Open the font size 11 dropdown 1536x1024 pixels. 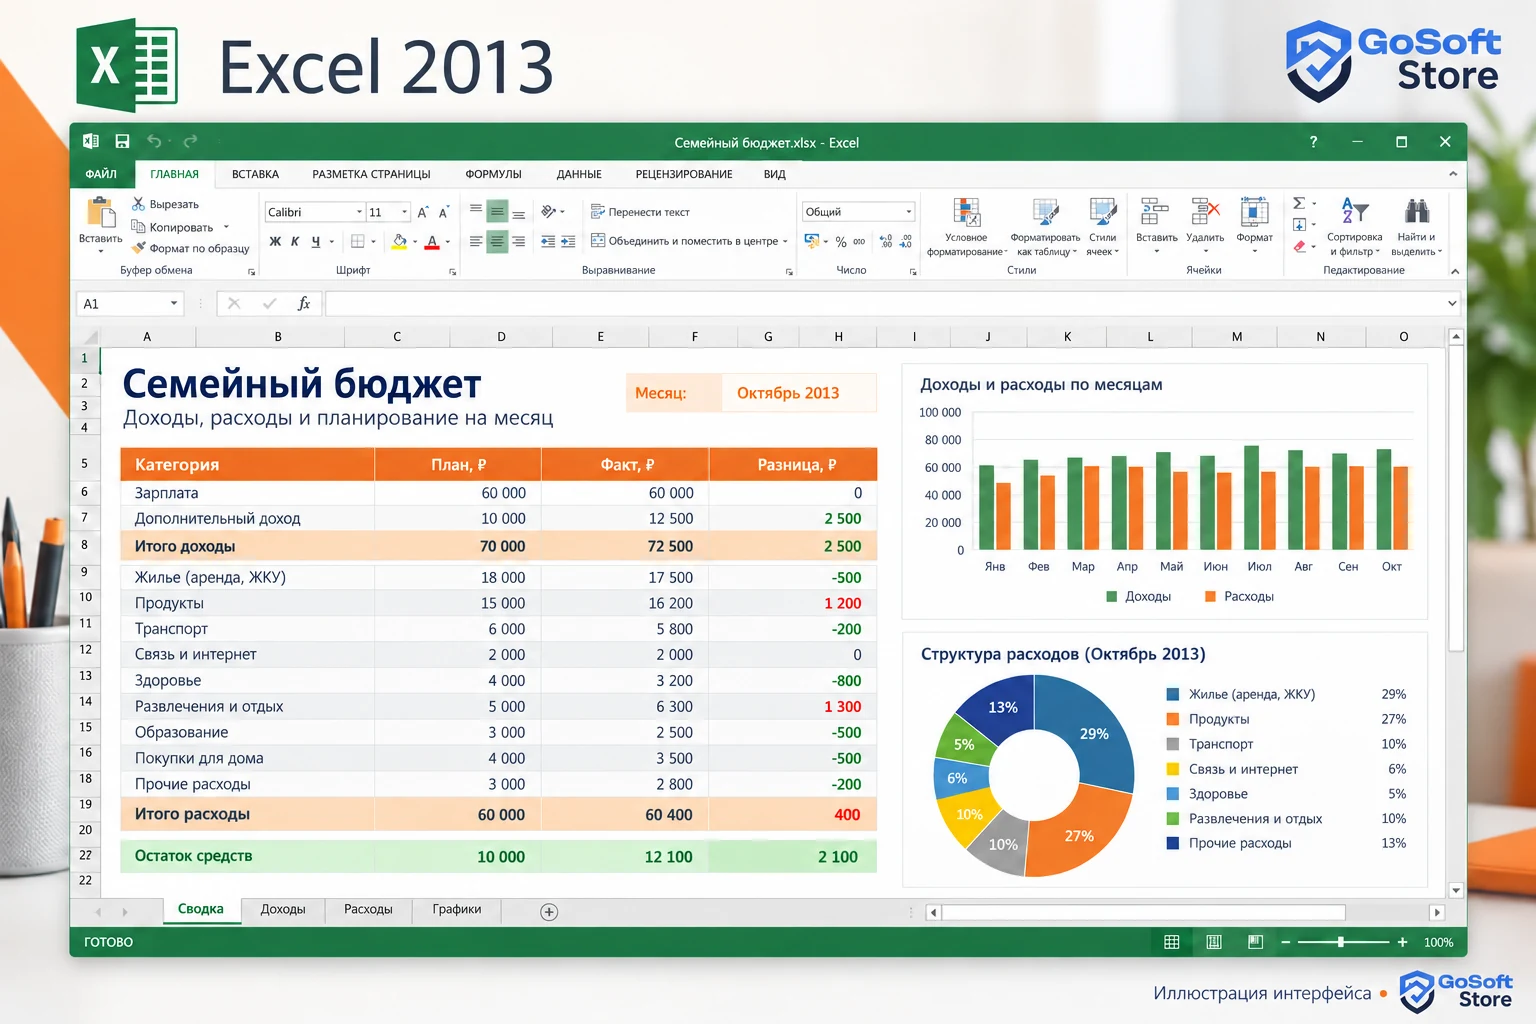[404, 212]
